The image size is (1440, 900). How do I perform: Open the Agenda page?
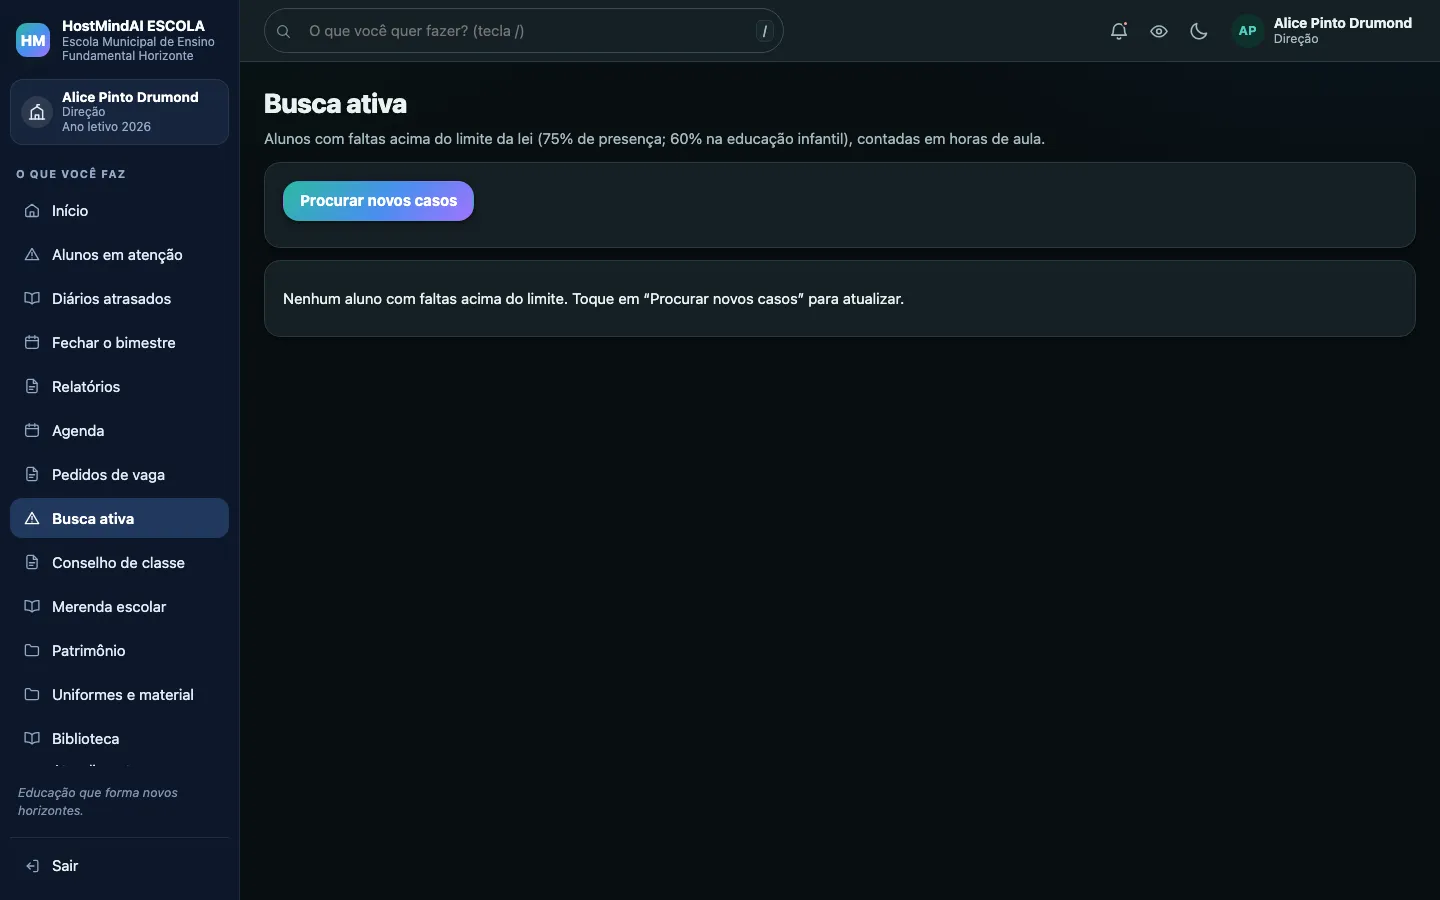(119, 431)
